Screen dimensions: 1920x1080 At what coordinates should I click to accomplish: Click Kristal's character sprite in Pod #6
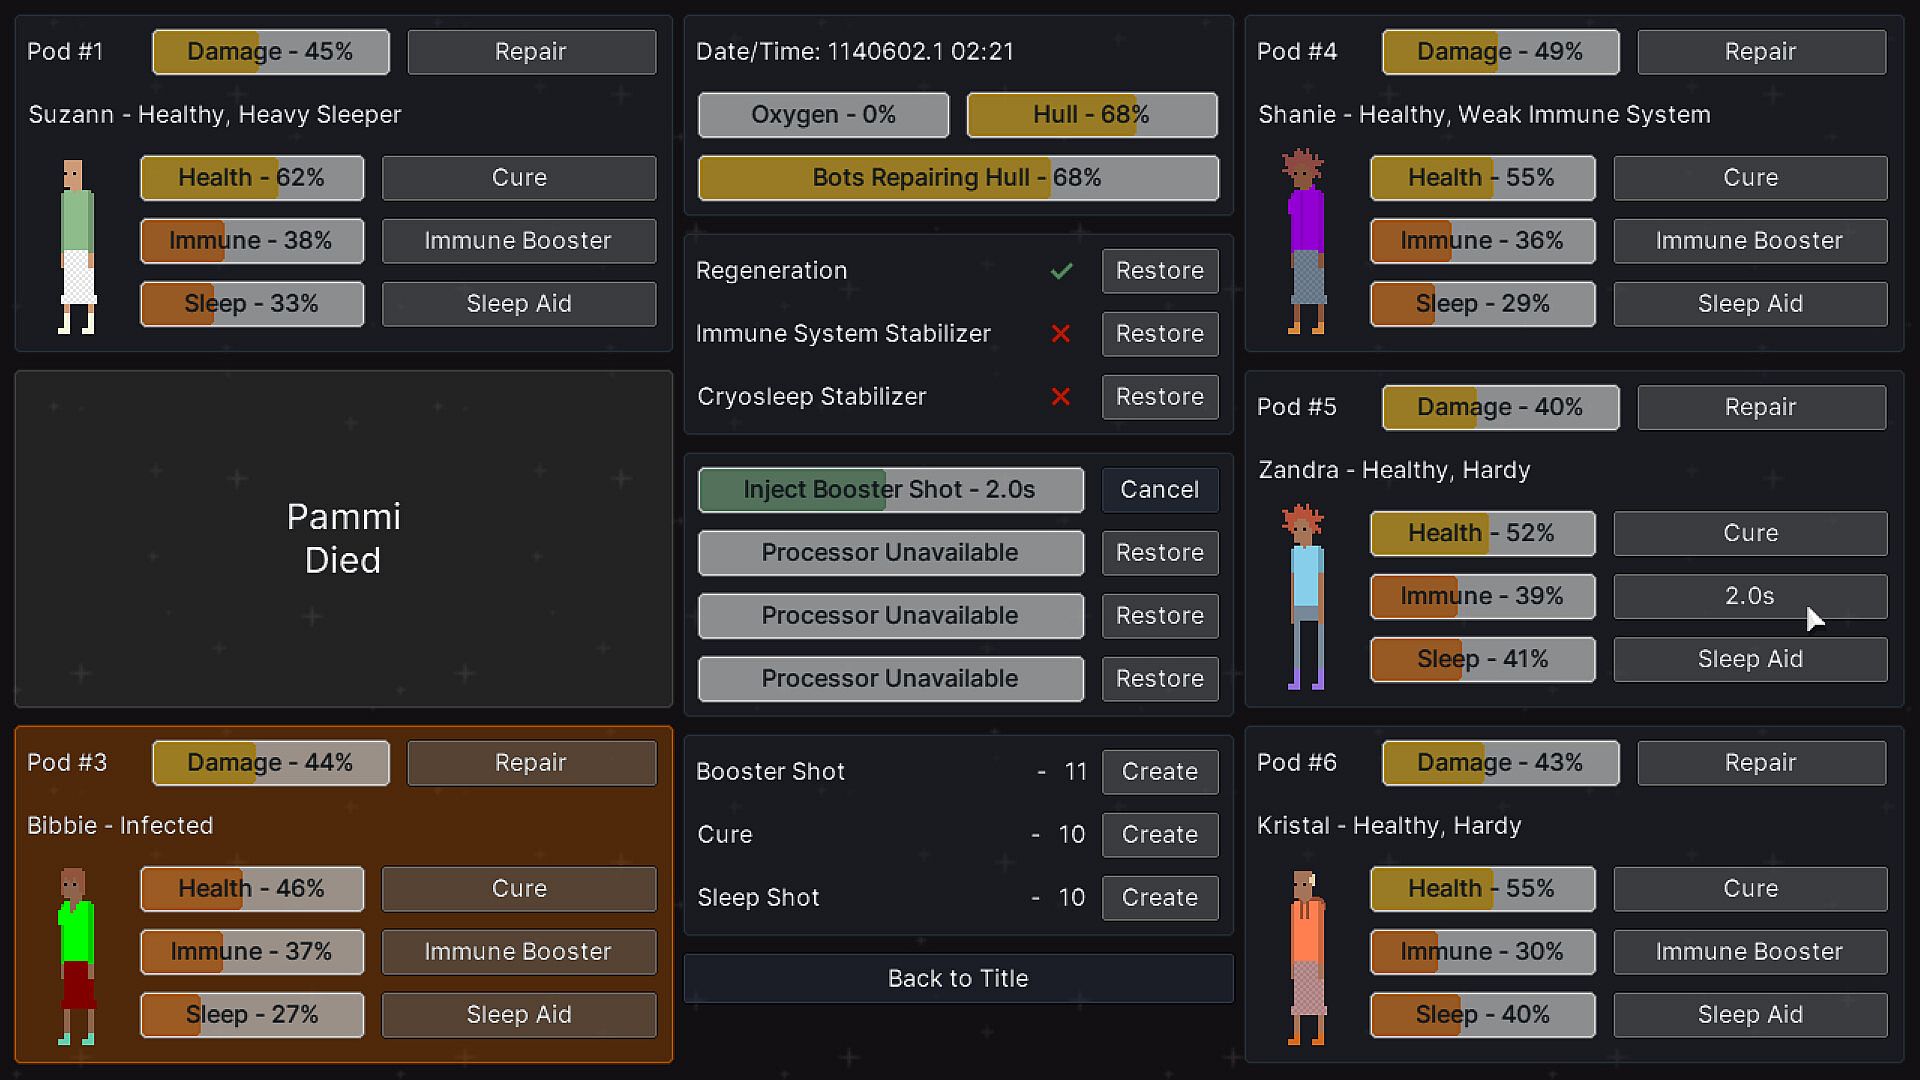tap(1306, 956)
